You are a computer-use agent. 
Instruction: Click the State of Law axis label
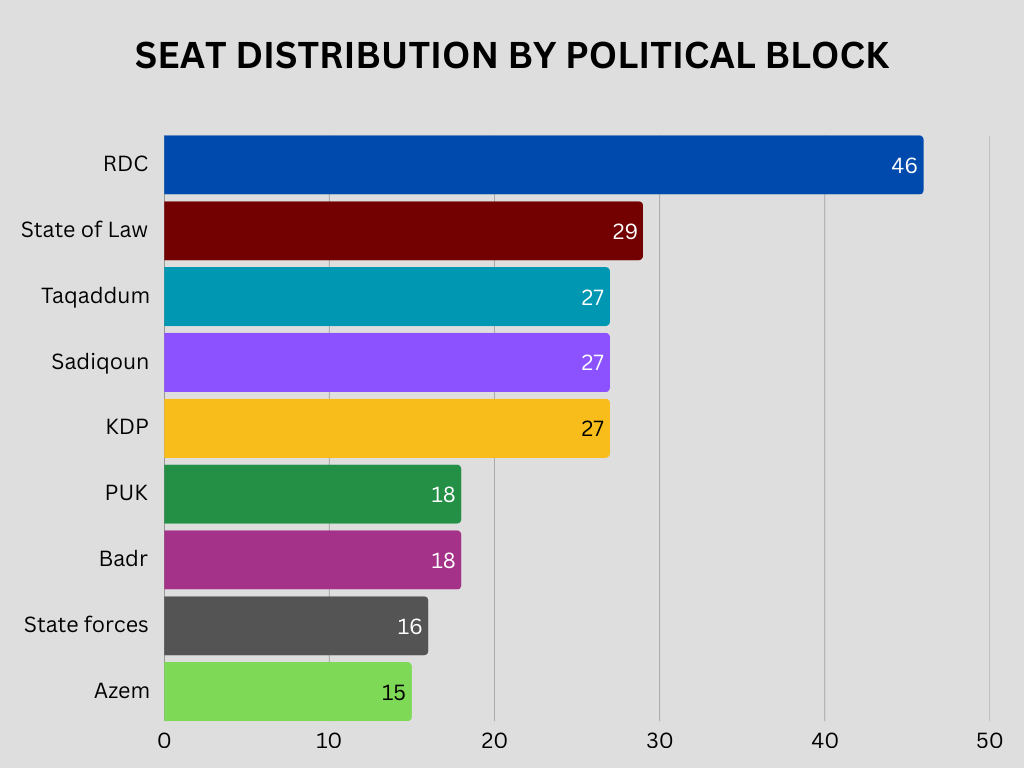point(85,230)
